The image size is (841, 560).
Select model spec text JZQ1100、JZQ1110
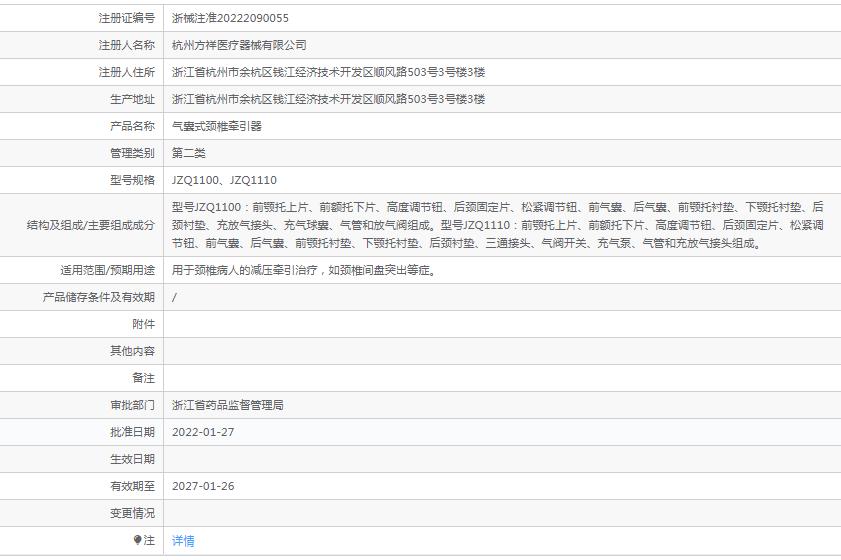(224, 180)
